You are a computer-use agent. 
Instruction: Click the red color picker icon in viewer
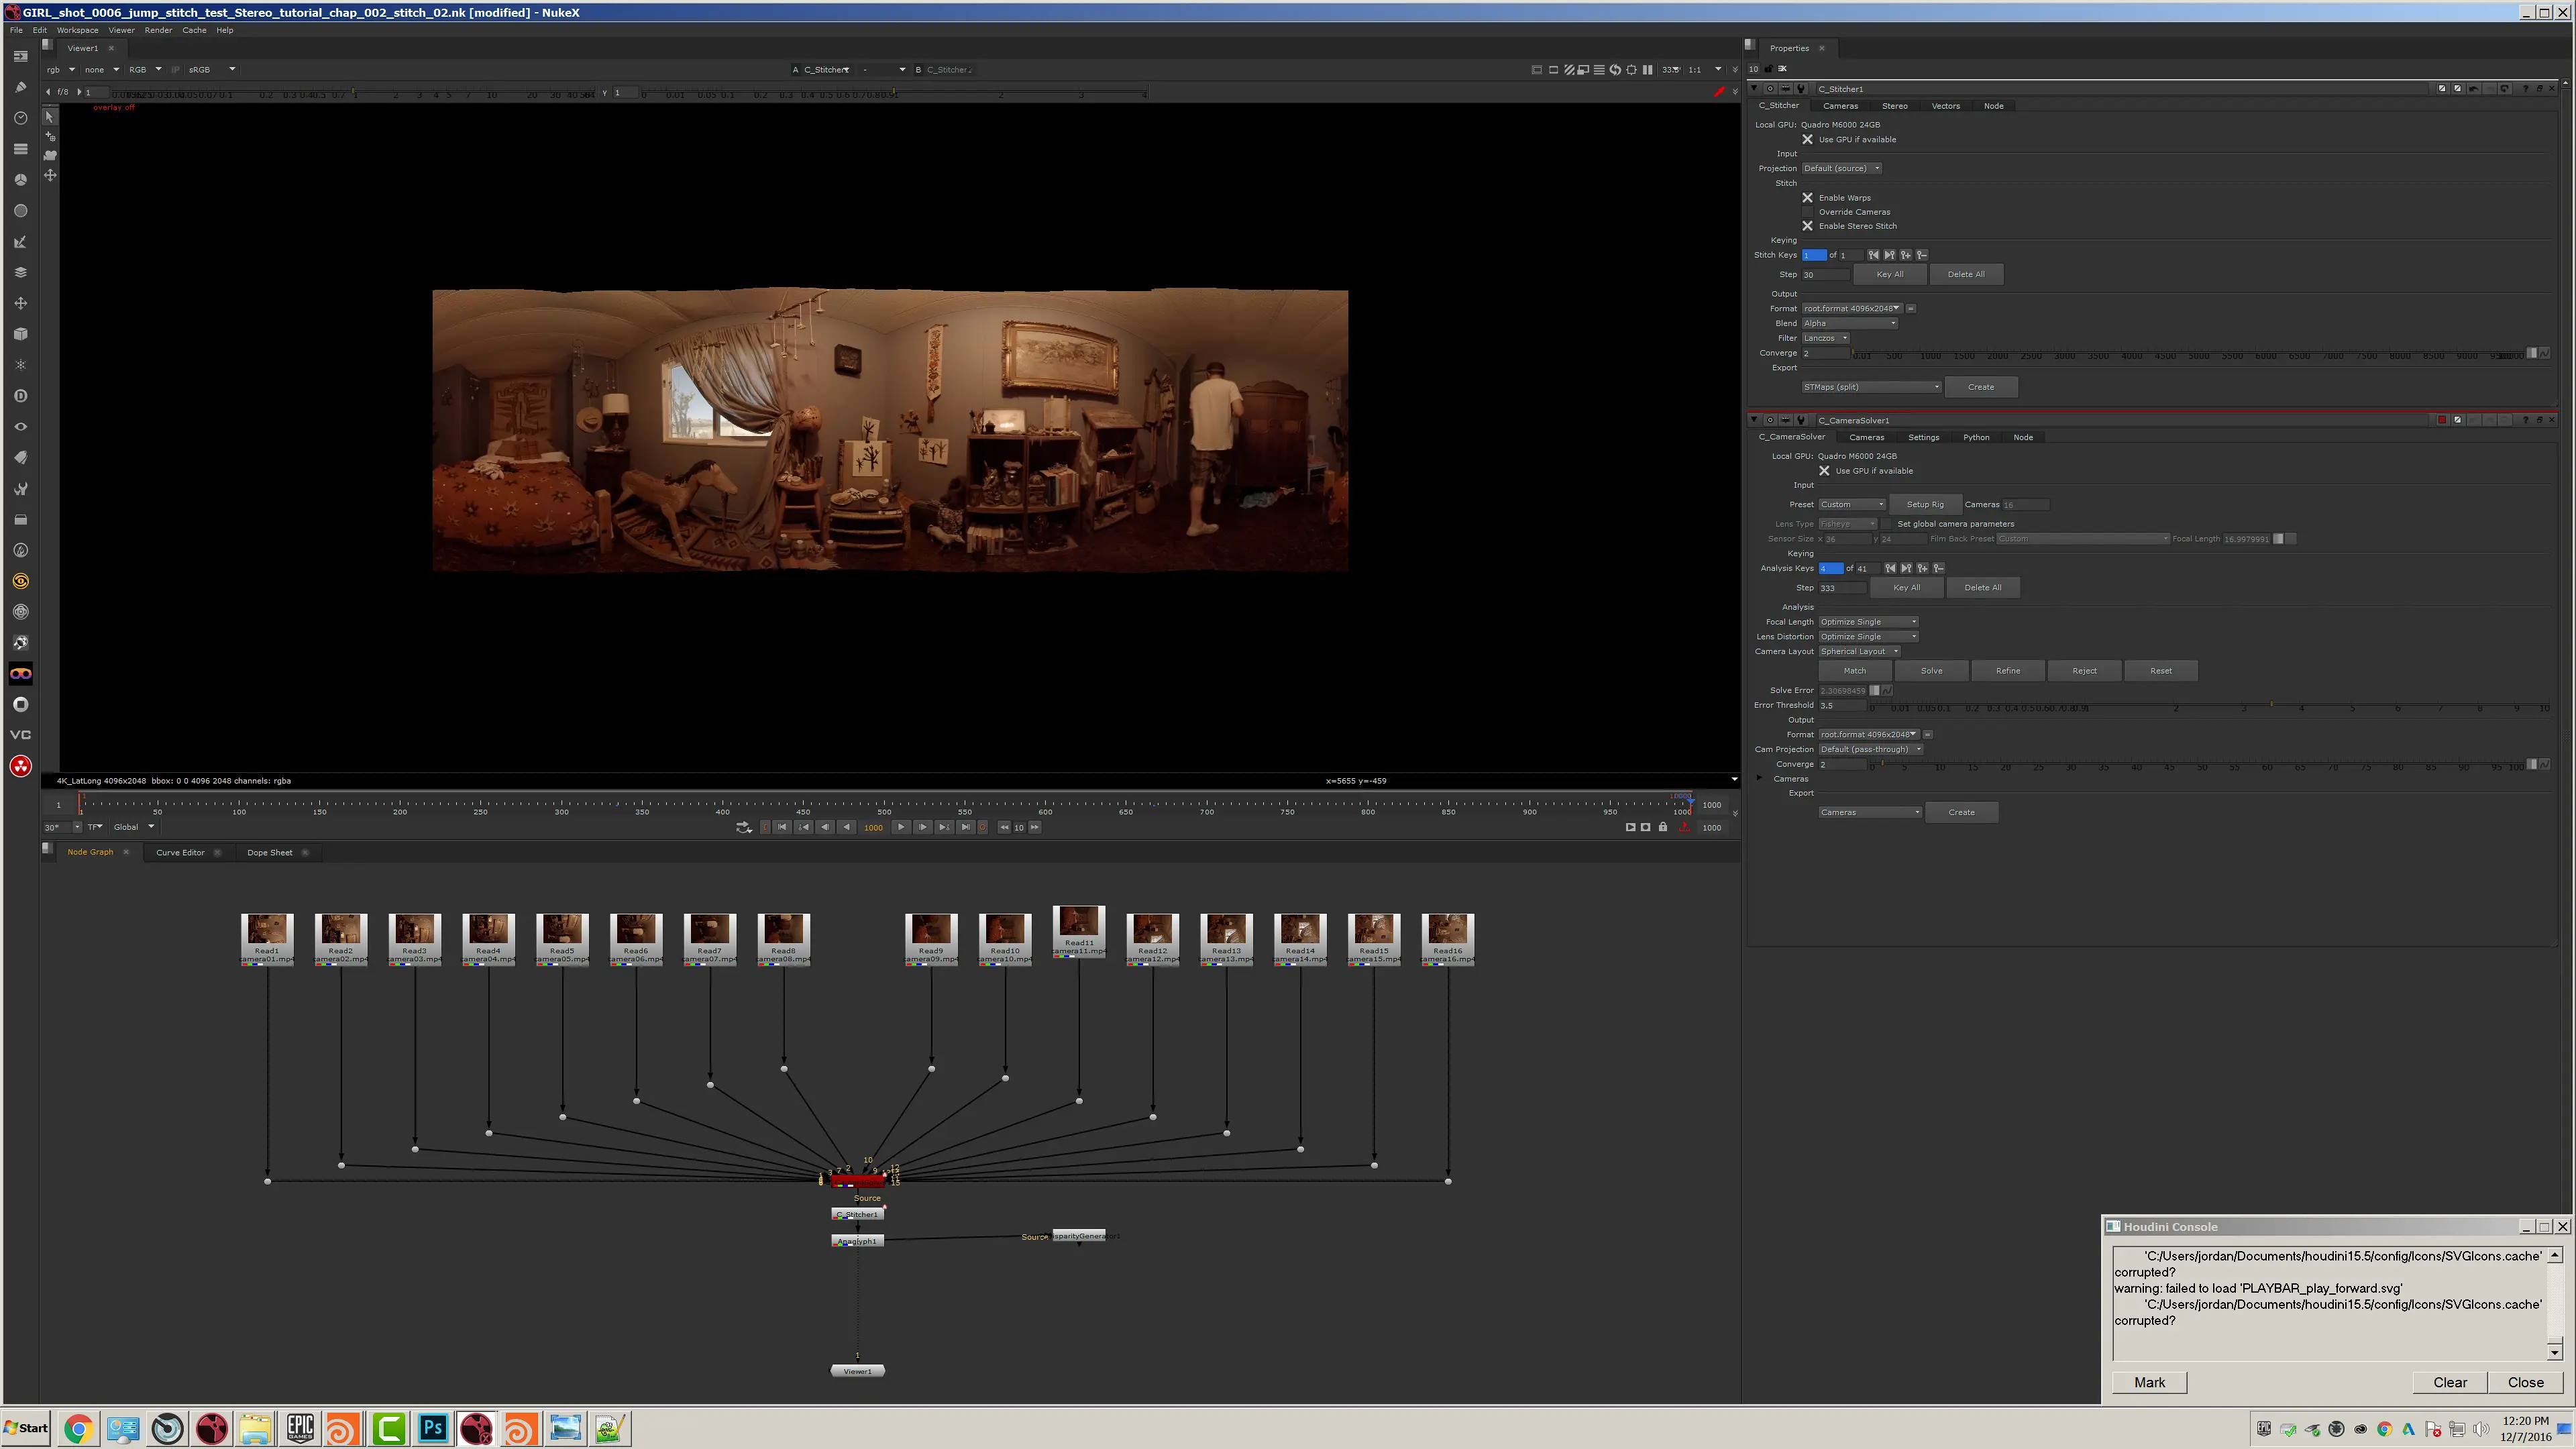click(x=1720, y=92)
